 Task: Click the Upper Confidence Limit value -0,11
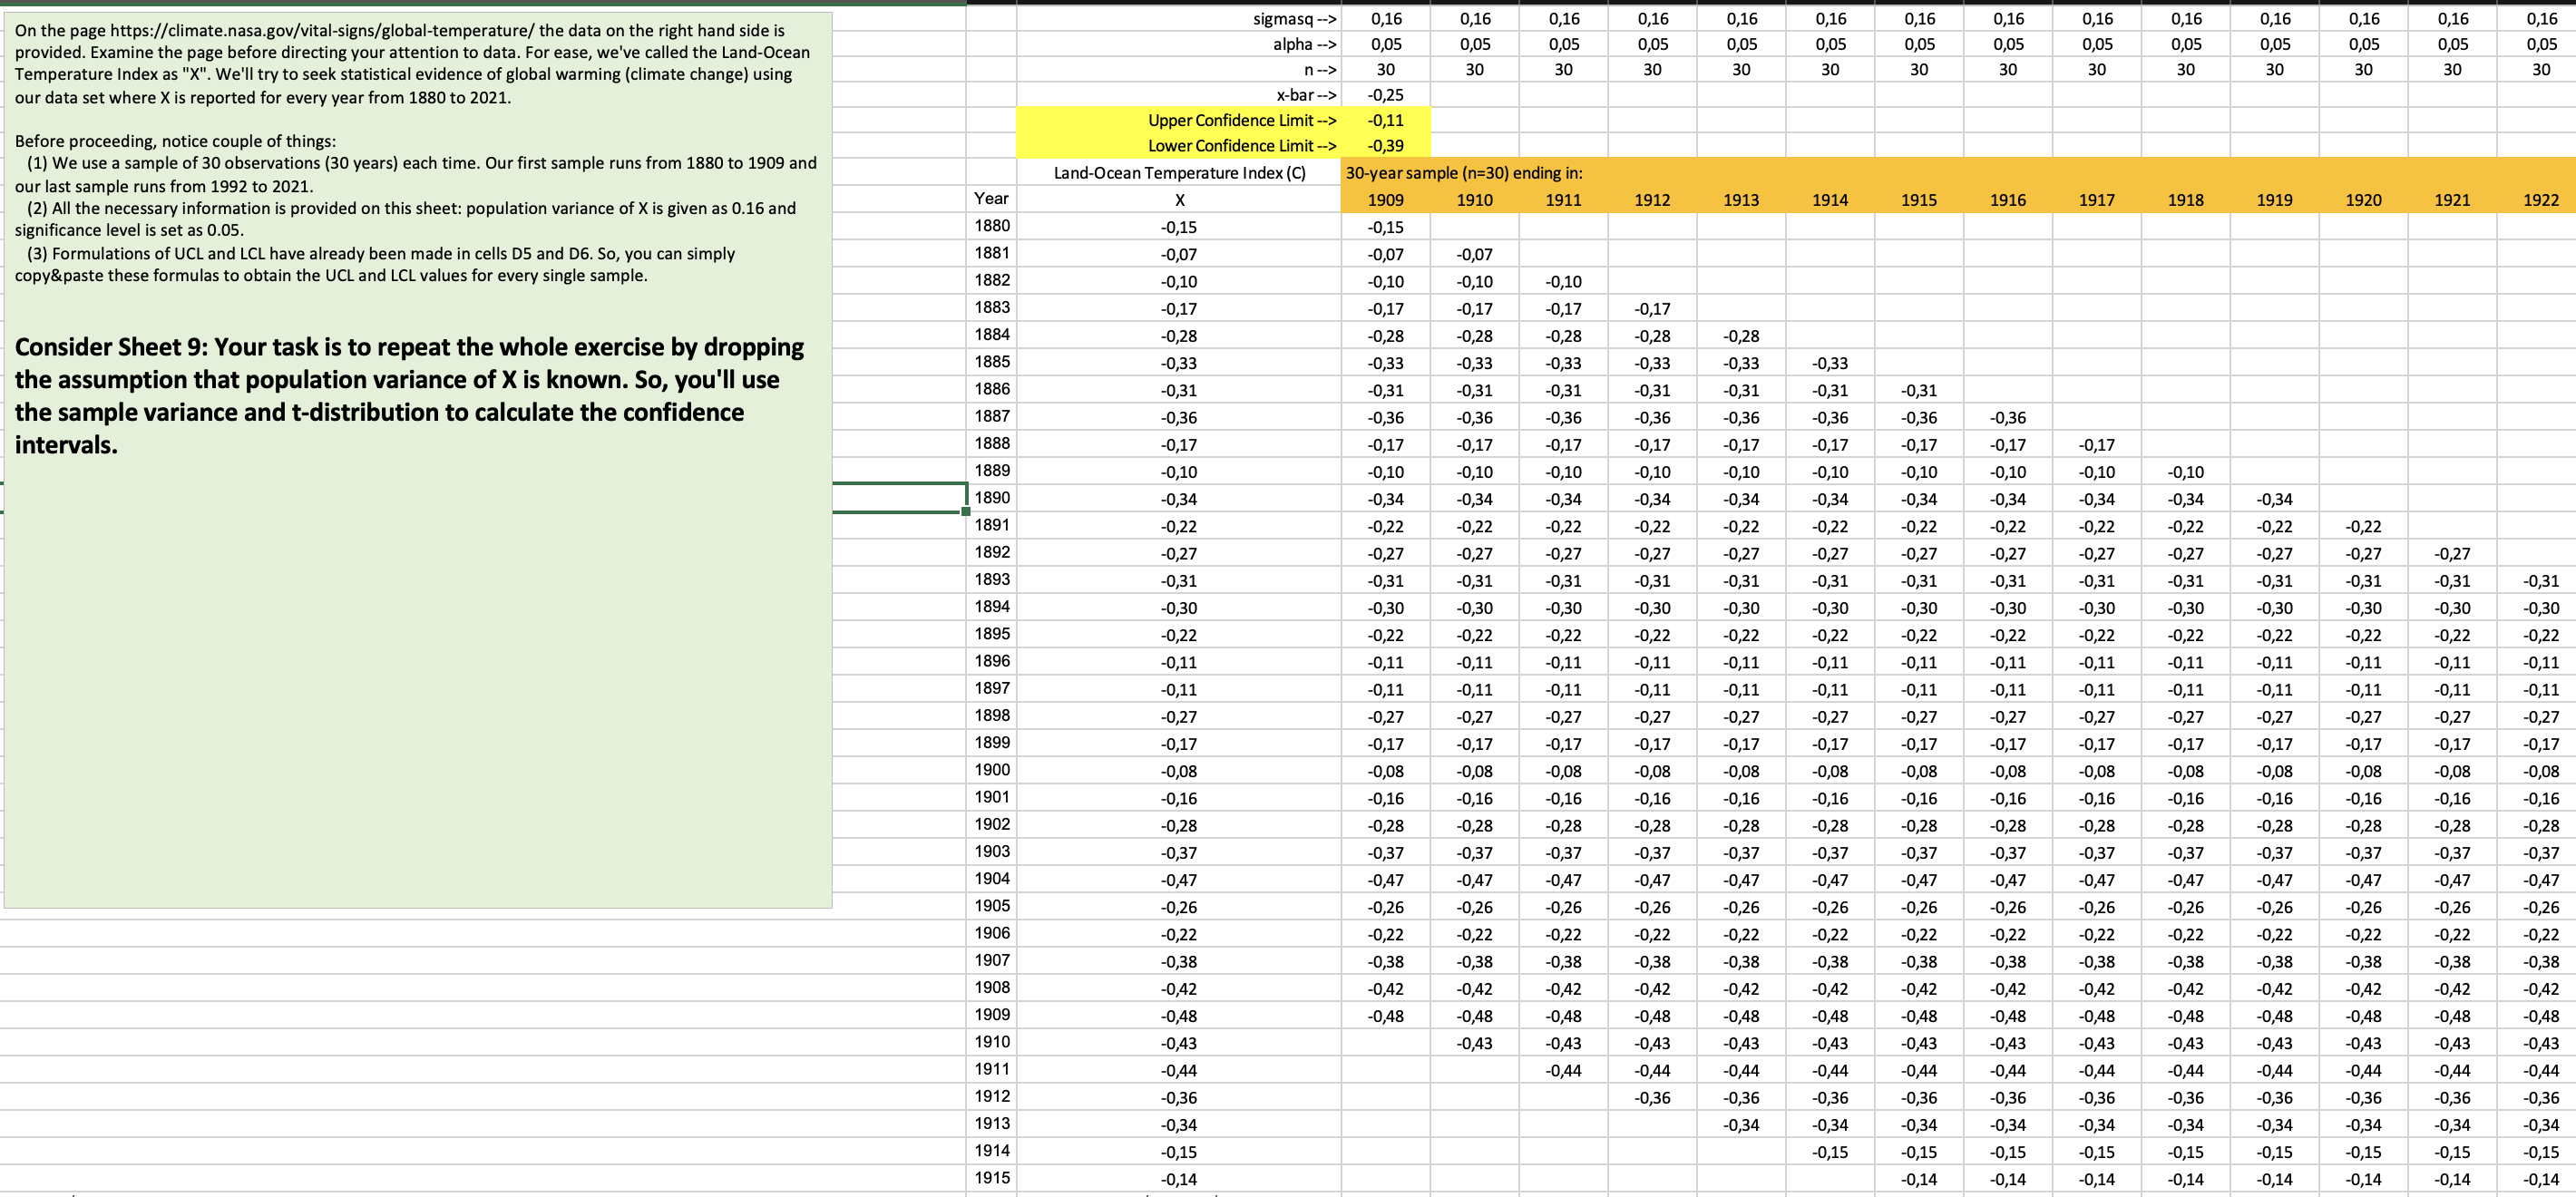pyautogui.click(x=1385, y=120)
